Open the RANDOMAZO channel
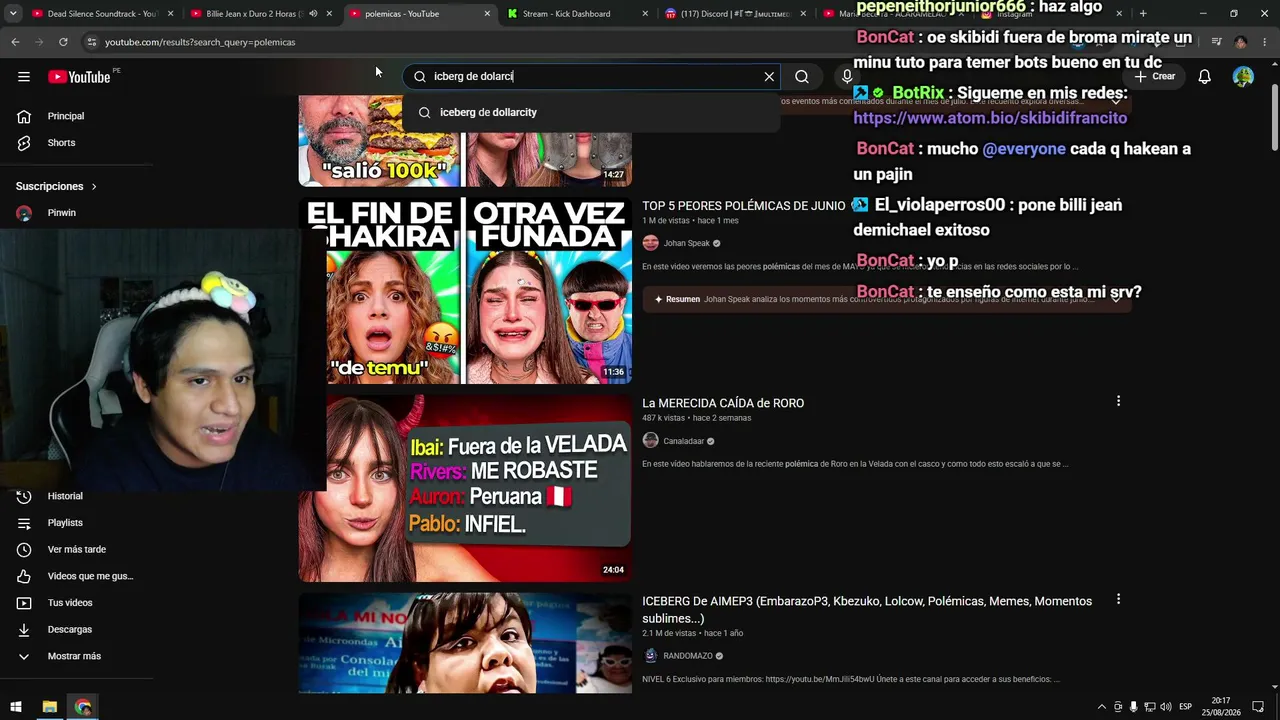 688,656
